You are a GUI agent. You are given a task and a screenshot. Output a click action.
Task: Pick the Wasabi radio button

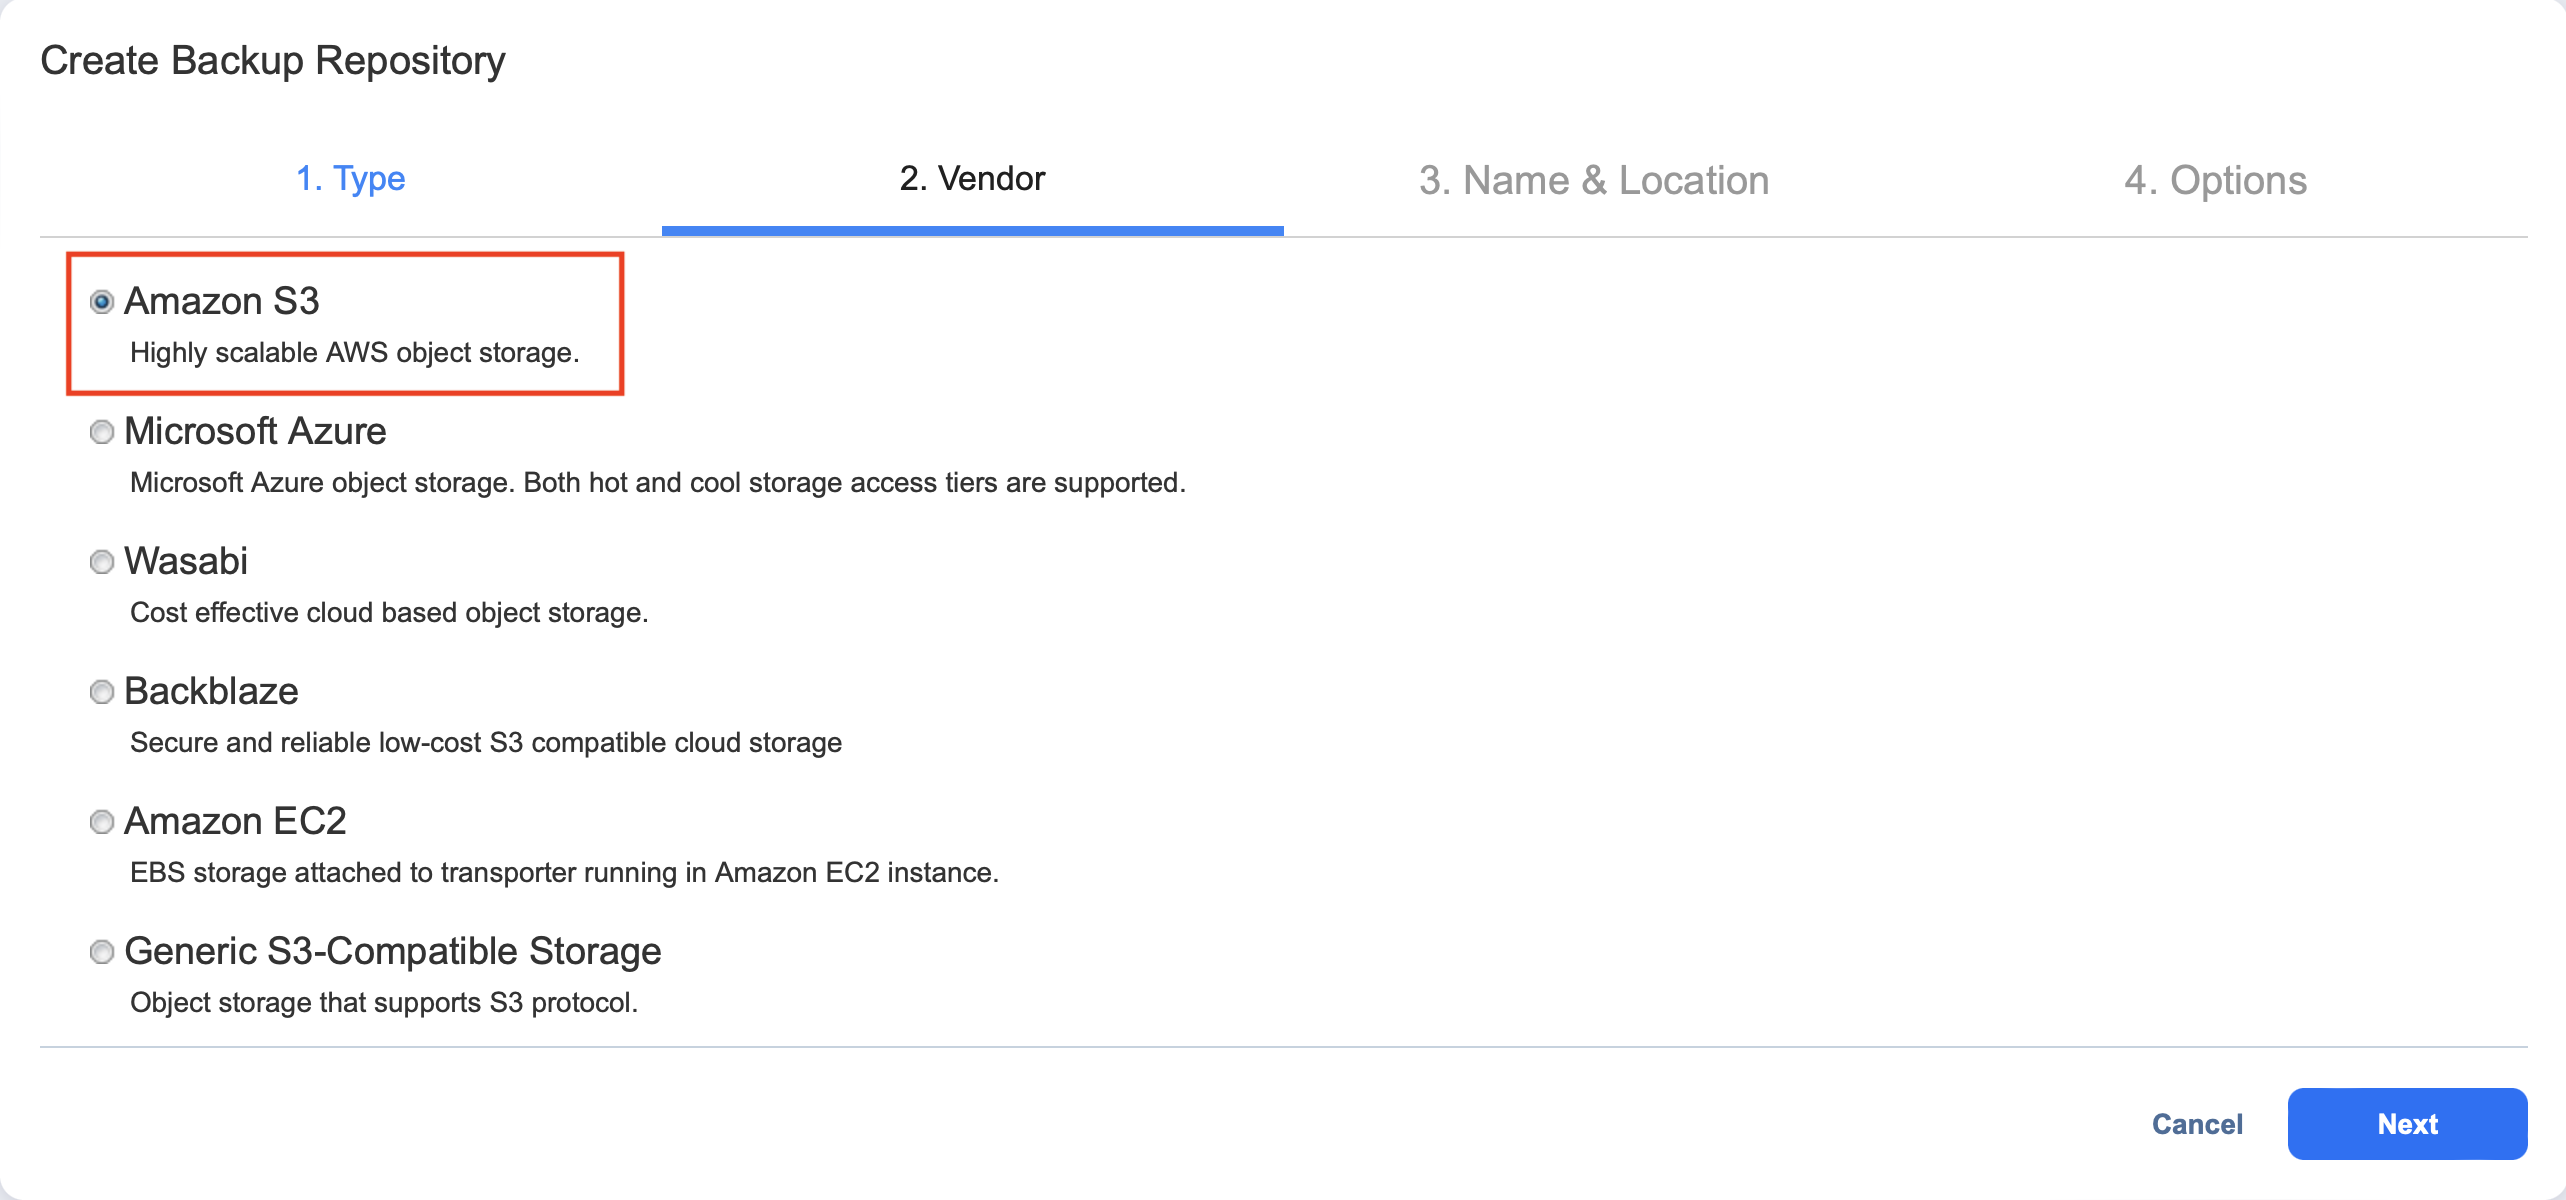(102, 562)
